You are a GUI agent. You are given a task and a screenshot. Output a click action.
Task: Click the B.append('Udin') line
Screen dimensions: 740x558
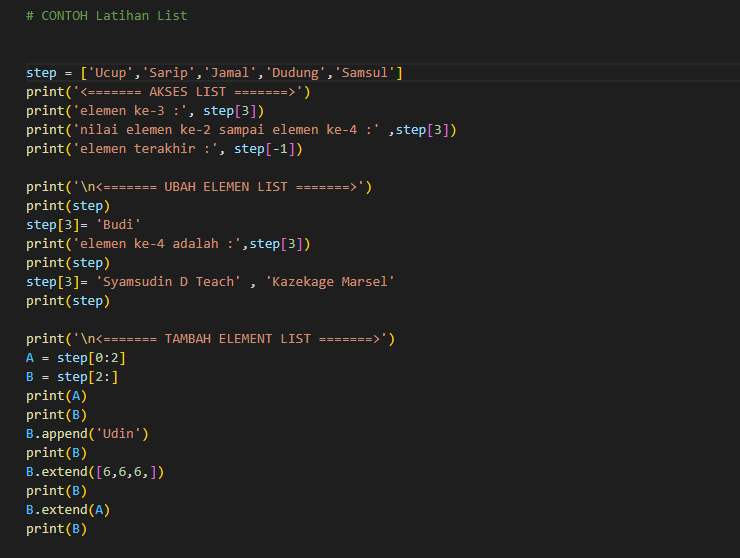(87, 434)
